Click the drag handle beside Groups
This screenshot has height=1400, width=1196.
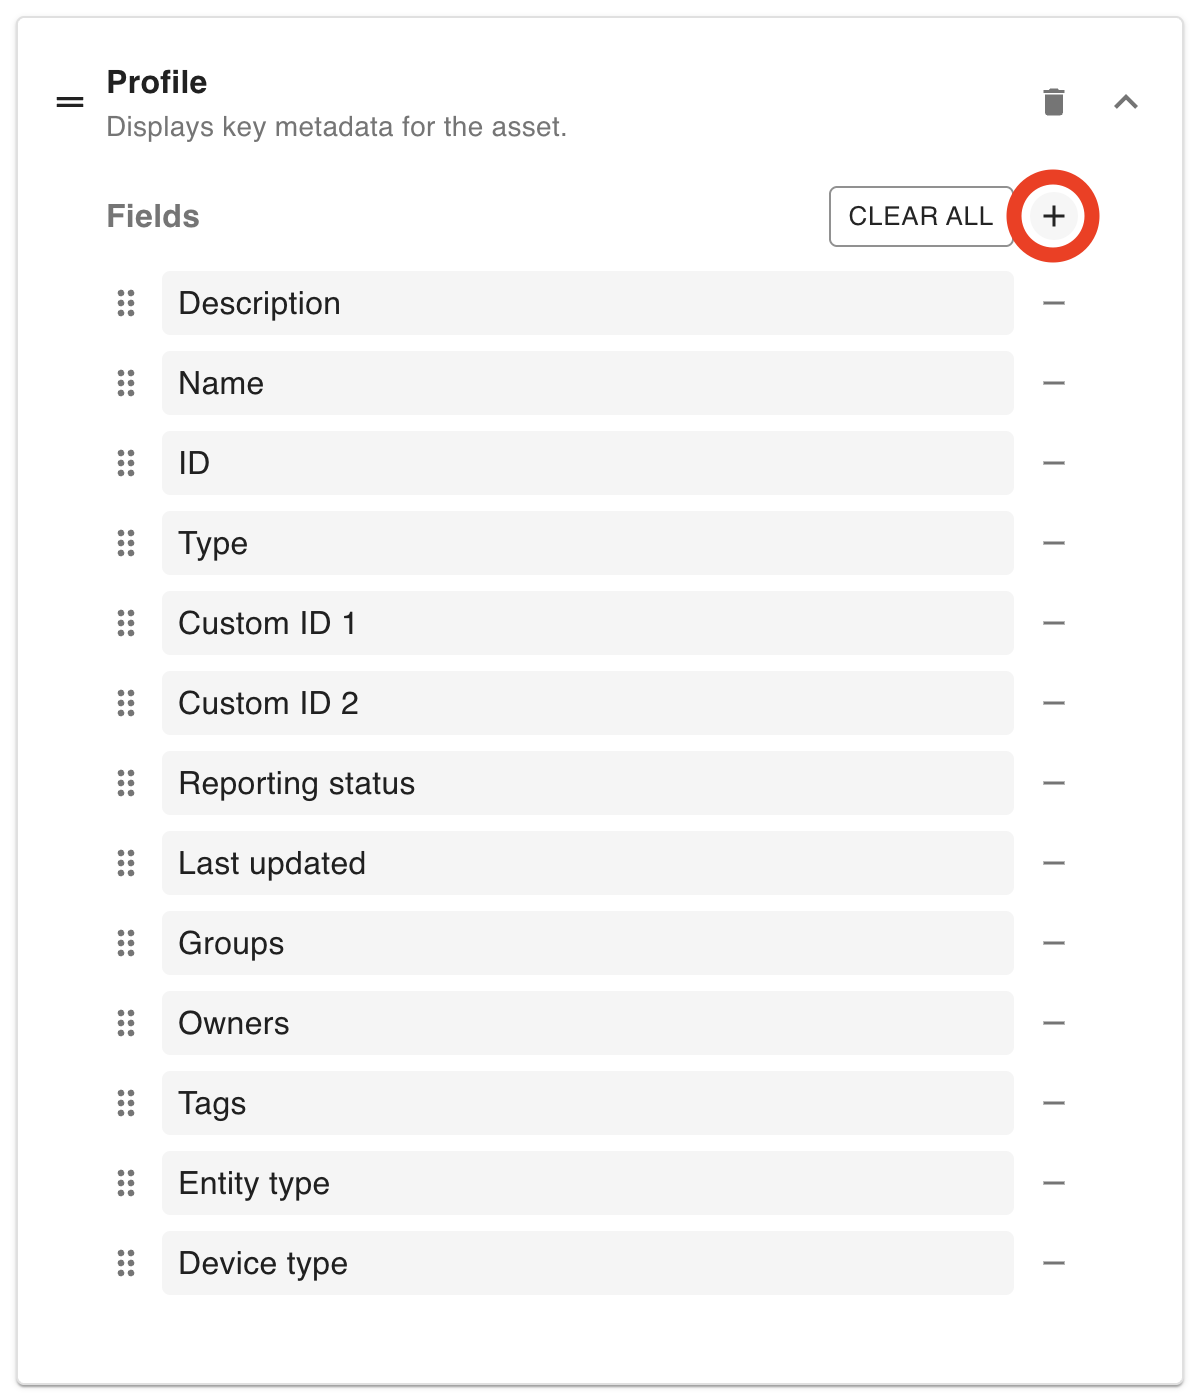tap(126, 943)
